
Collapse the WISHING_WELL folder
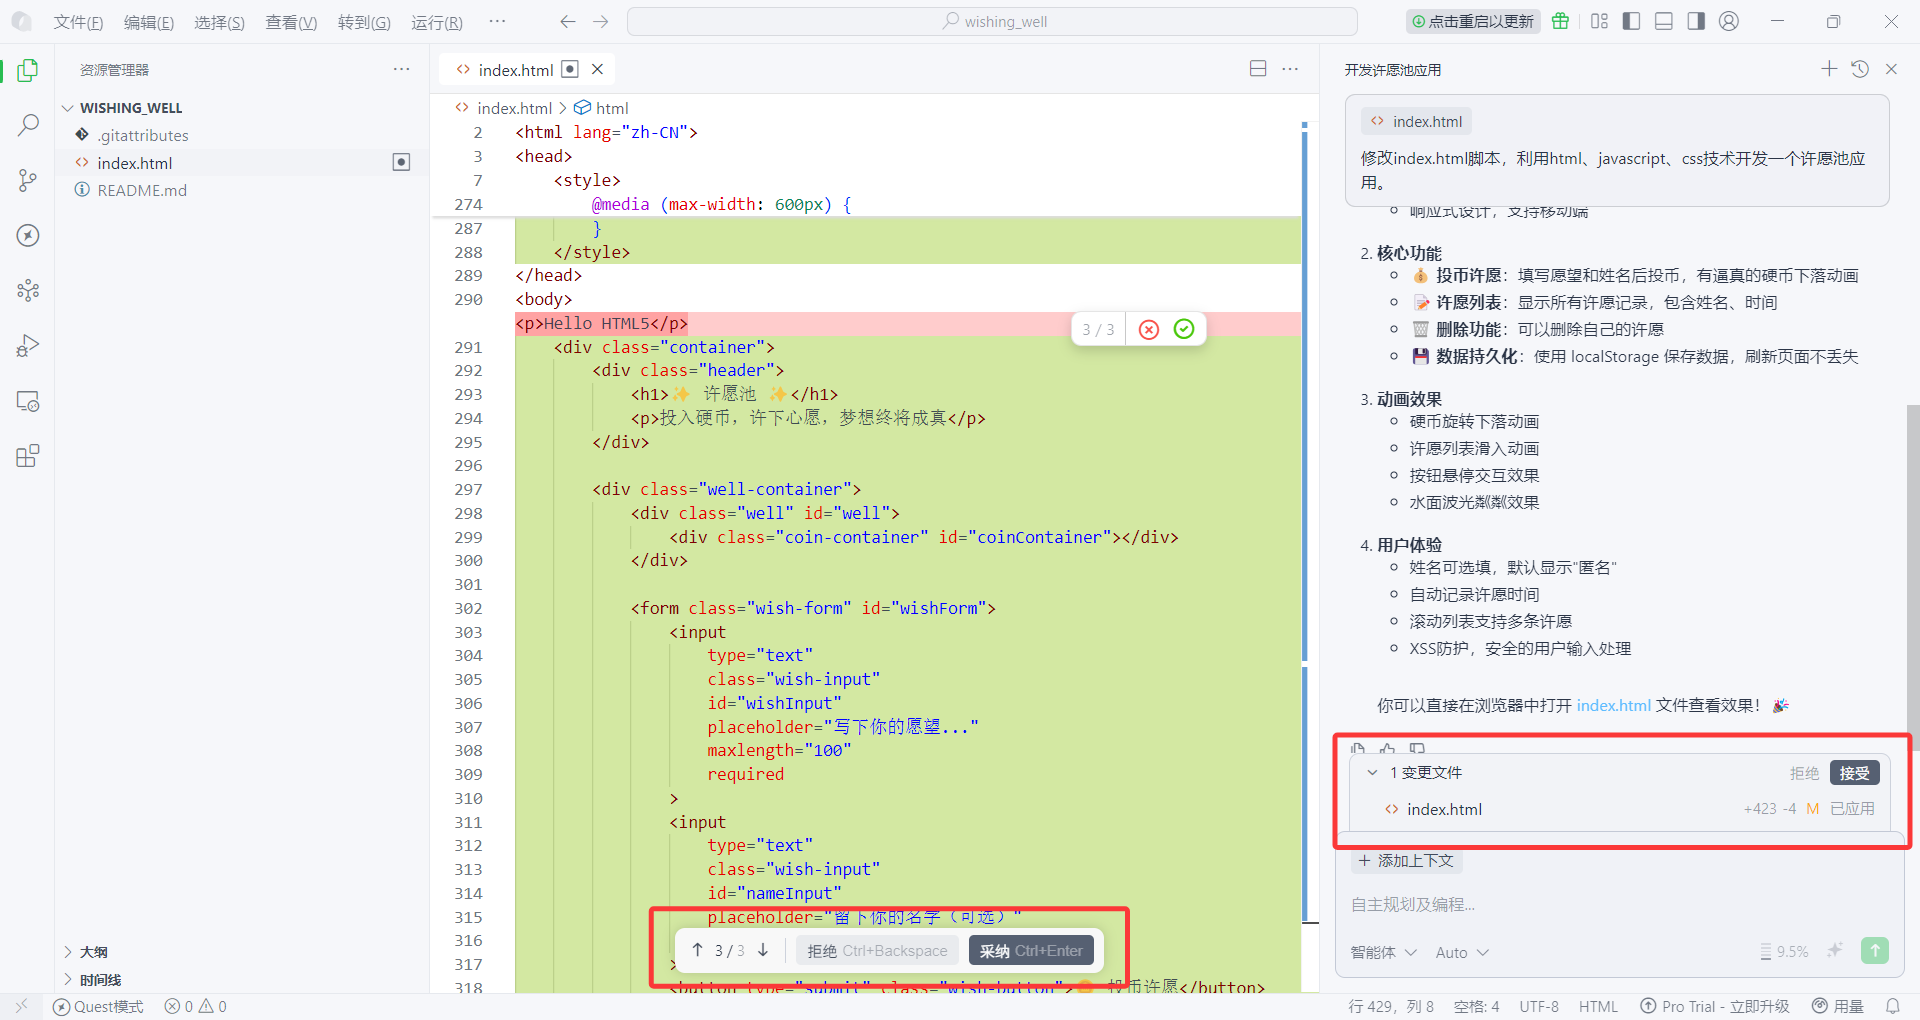click(x=68, y=108)
